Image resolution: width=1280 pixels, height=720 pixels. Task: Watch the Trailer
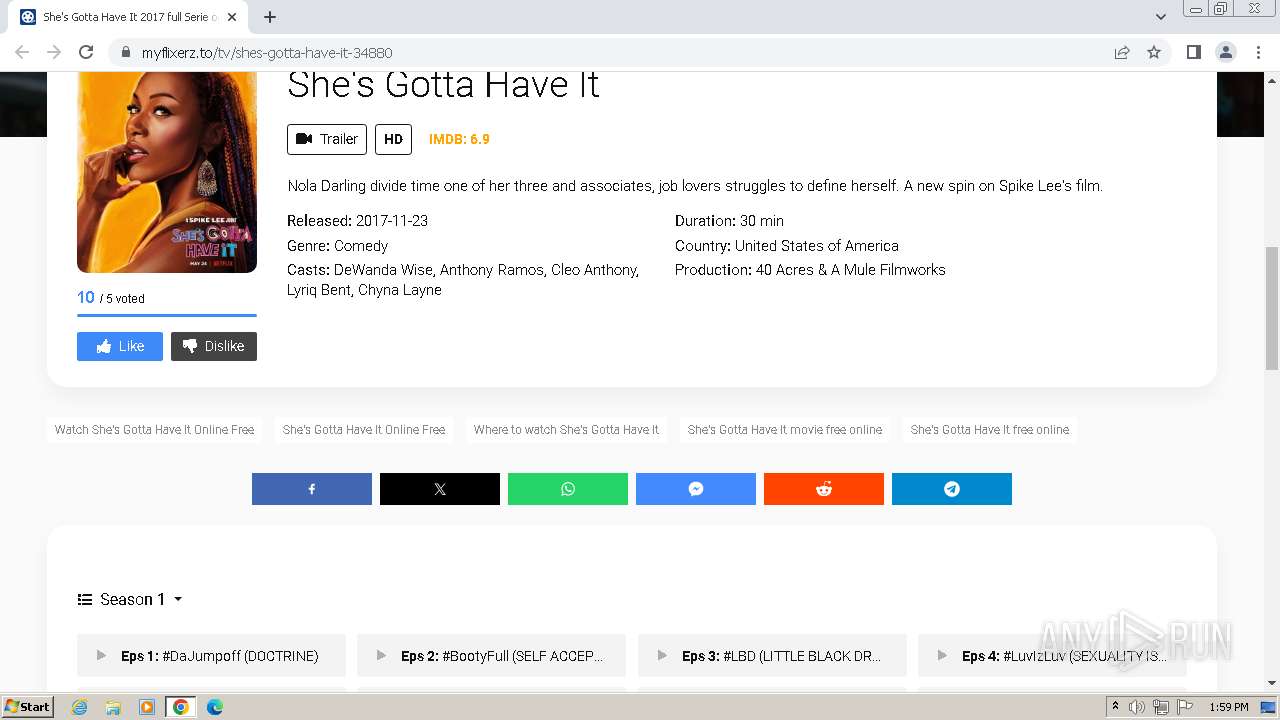(327, 139)
